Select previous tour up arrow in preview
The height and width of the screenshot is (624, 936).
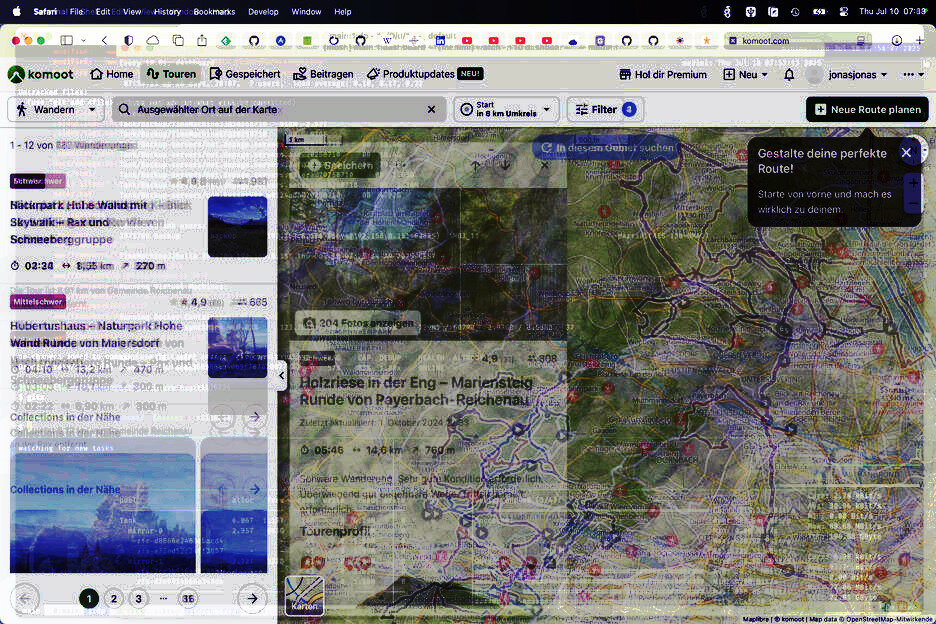[475, 165]
